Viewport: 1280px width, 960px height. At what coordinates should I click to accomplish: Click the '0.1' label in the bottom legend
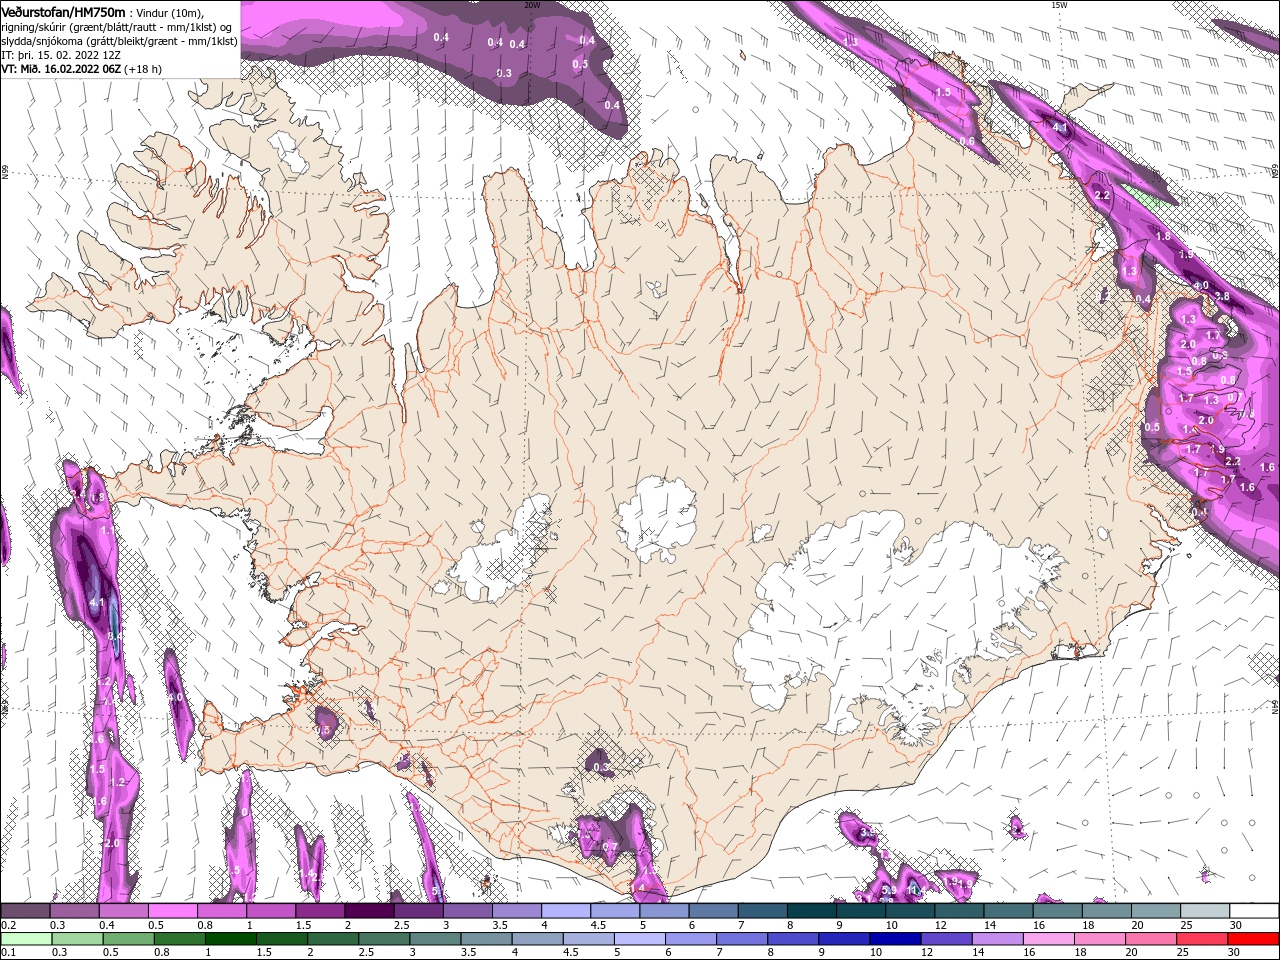pos(8,952)
